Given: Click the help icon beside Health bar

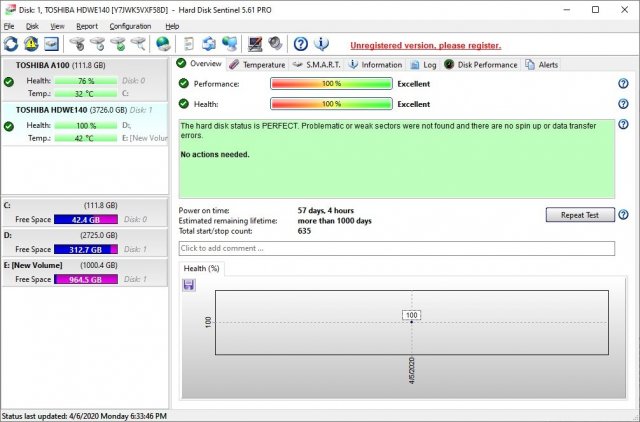Looking at the screenshot, I should (623, 104).
